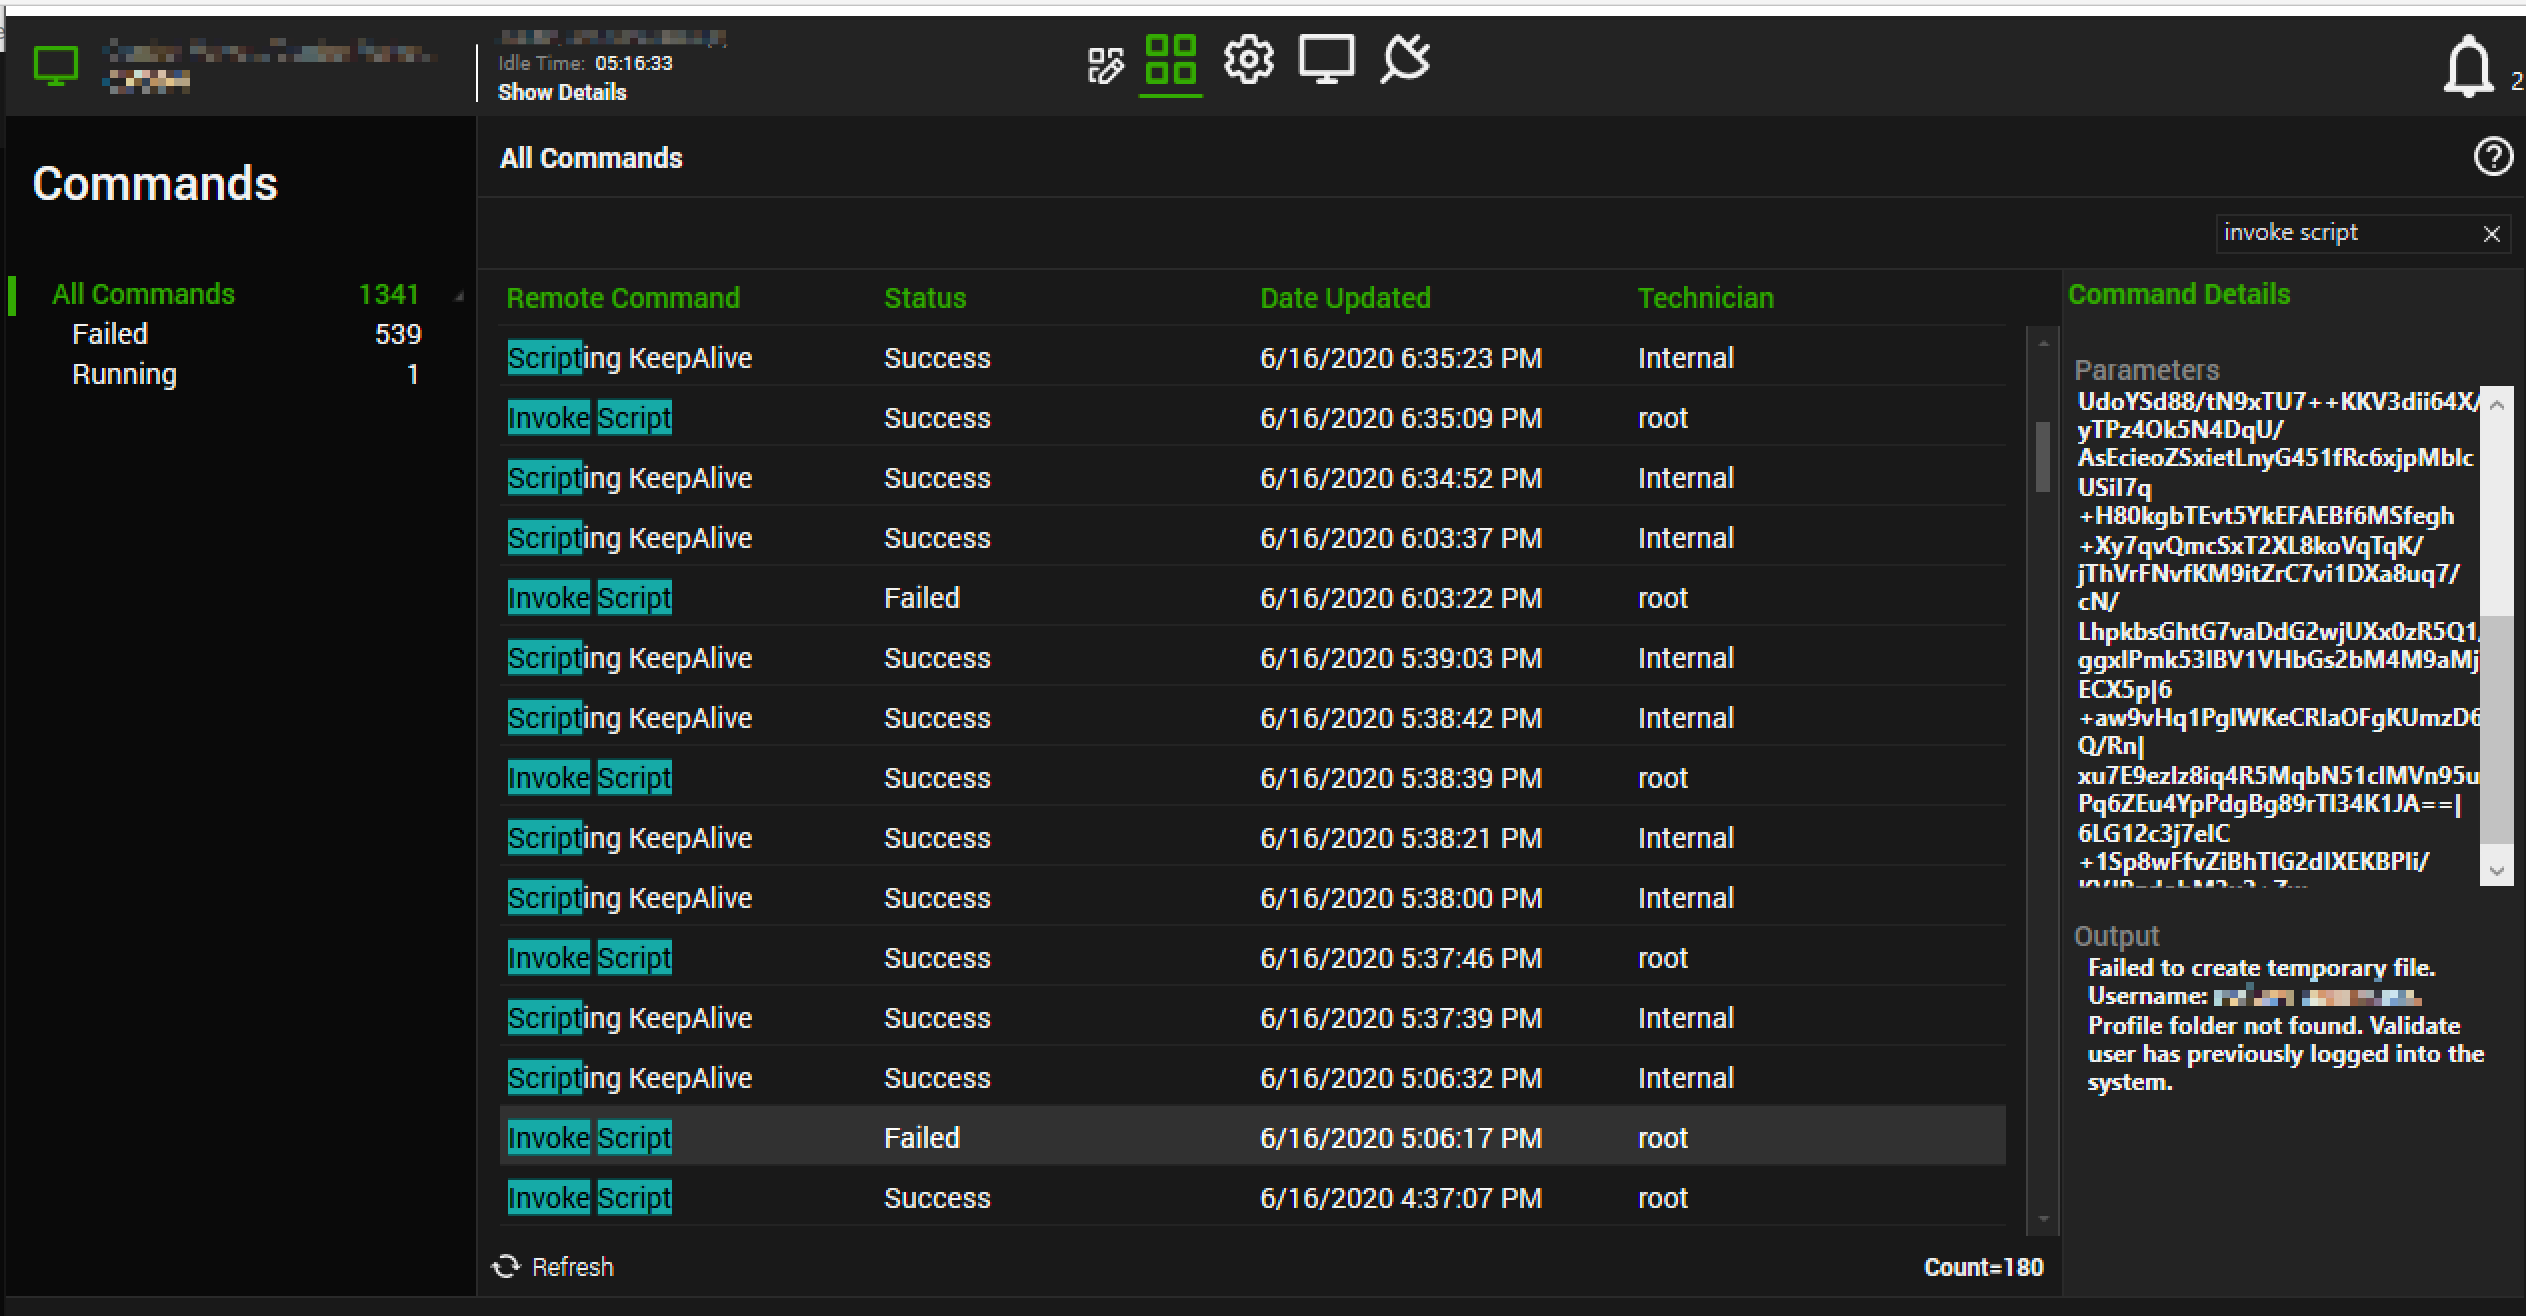2526x1316 pixels.
Task: Sort commands by the Status column header
Action: coord(924,297)
